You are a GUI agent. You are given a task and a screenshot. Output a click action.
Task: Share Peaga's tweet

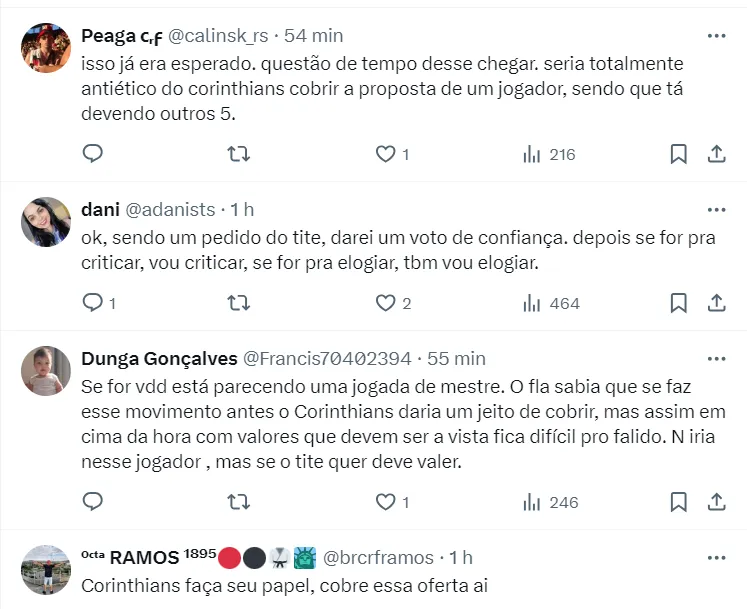(x=716, y=154)
